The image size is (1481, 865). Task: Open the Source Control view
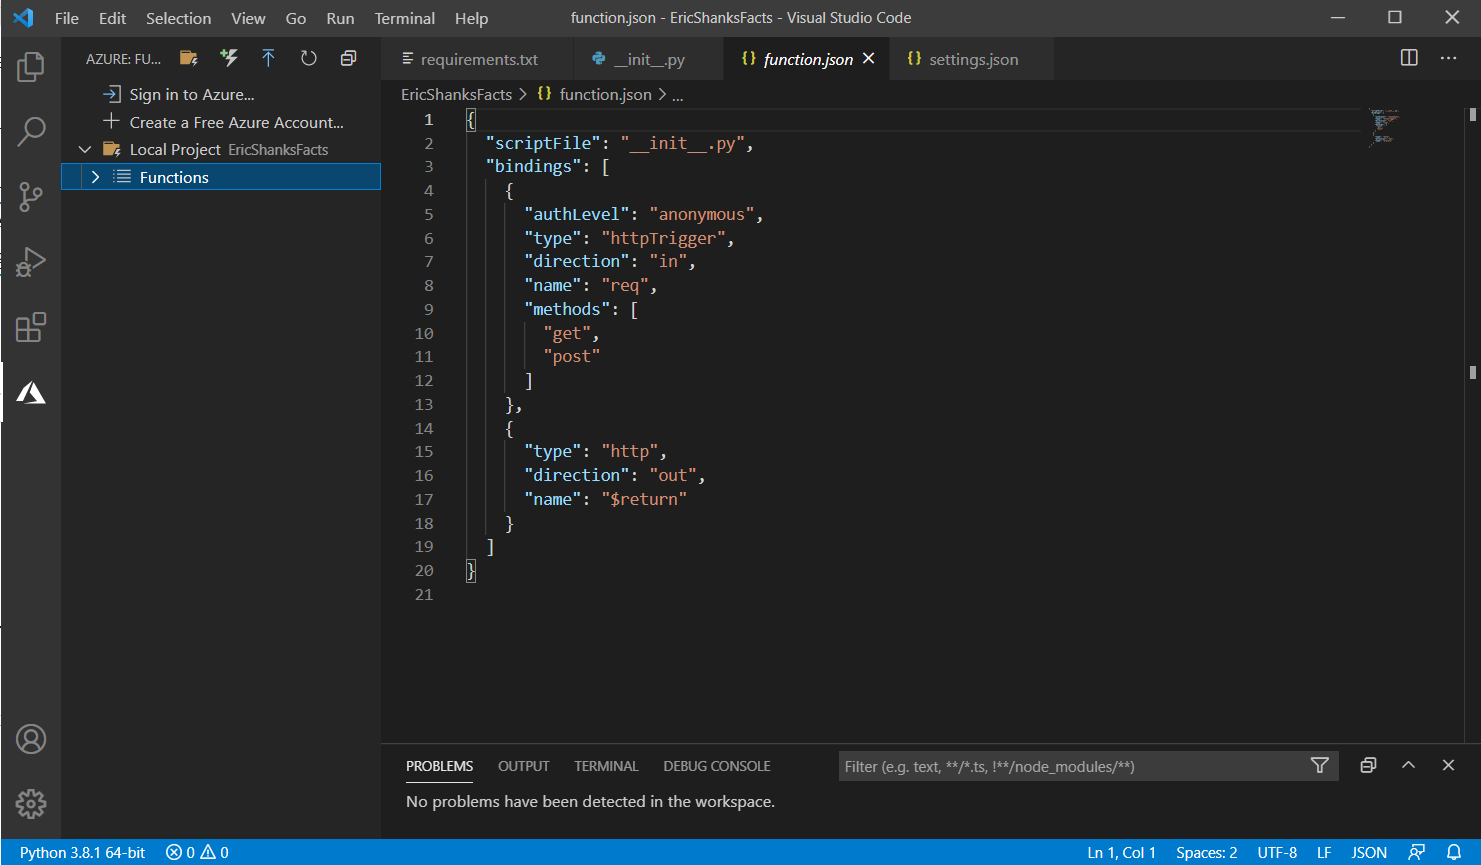coord(31,196)
